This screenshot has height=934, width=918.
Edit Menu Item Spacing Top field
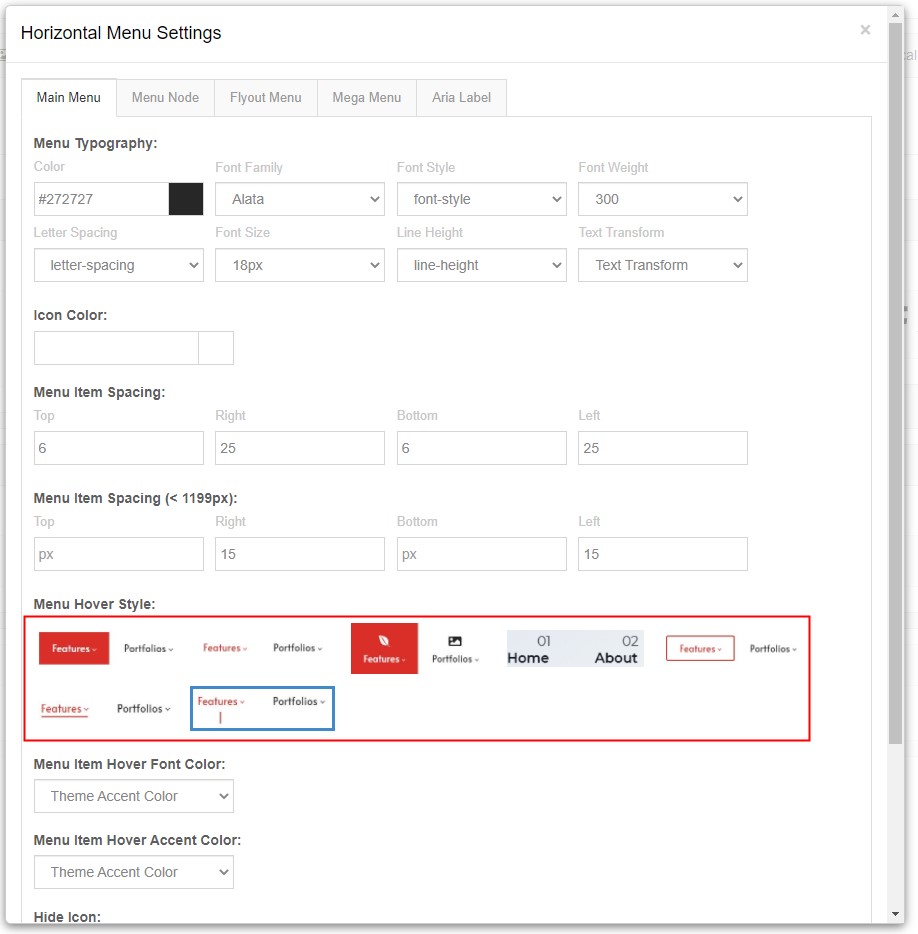coord(119,448)
